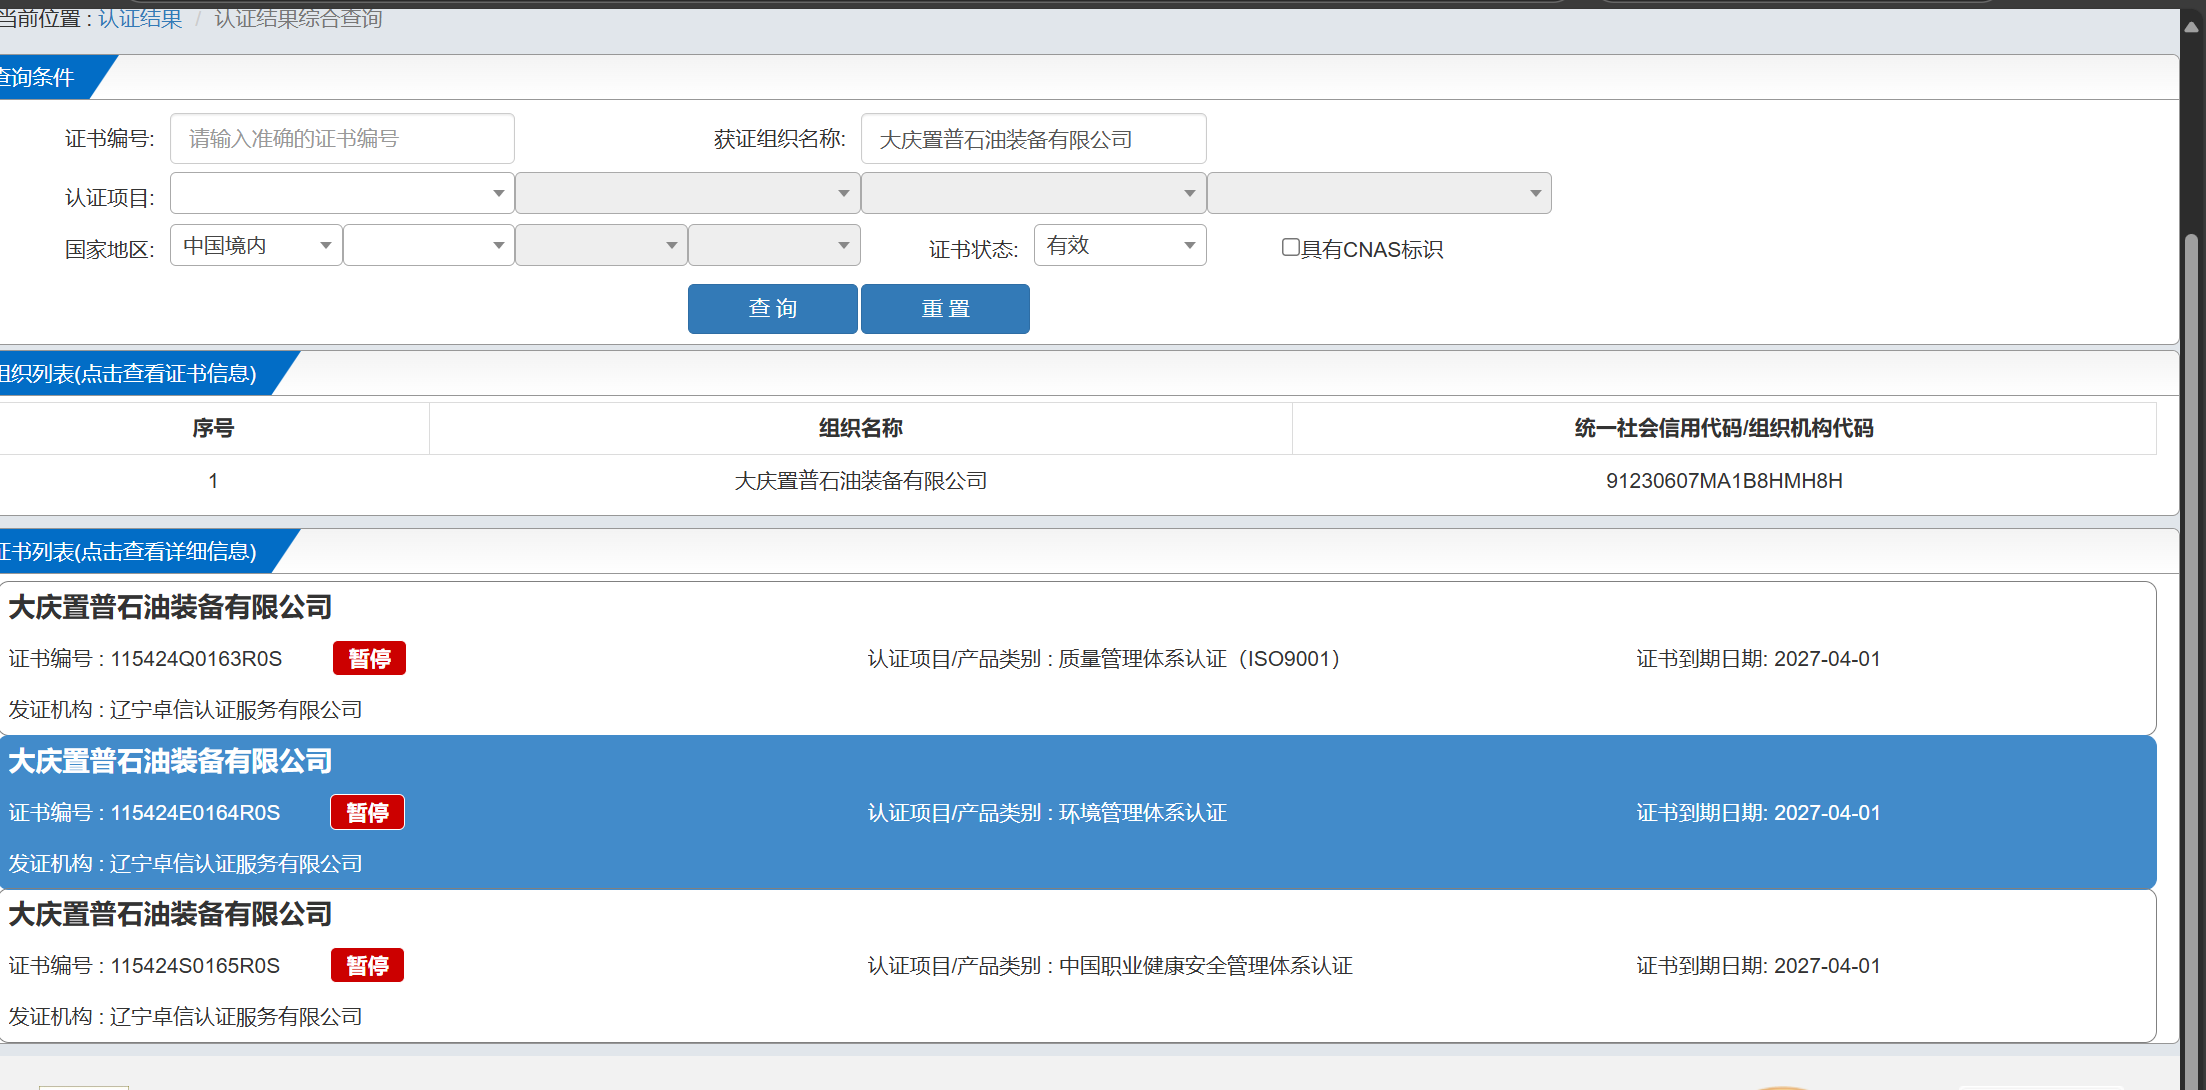Open the 证书状态 dropdown showing 有效
The image size is (2206, 1090).
pos(1120,245)
